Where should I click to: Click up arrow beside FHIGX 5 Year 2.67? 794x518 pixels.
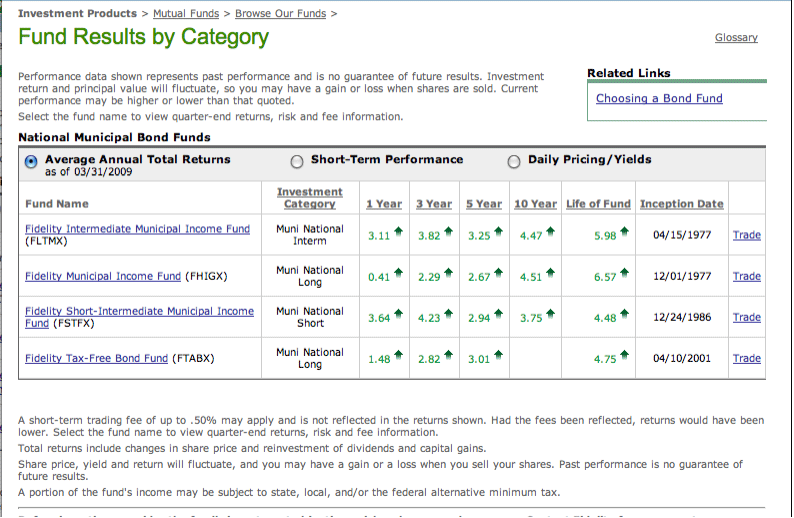[499, 273]
